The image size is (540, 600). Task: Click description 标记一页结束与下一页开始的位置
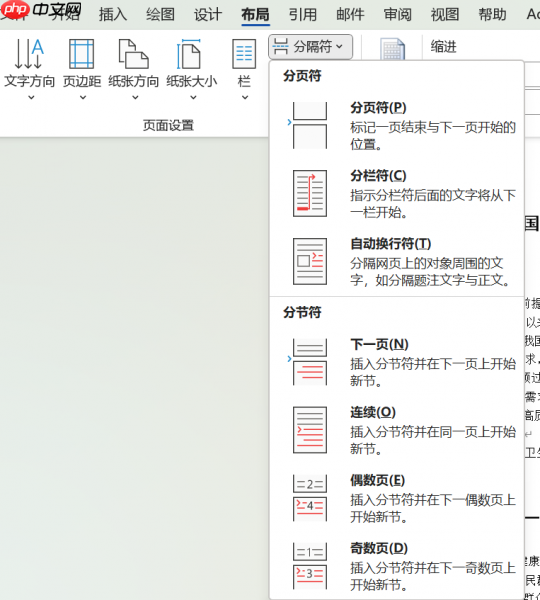point(433,135)
